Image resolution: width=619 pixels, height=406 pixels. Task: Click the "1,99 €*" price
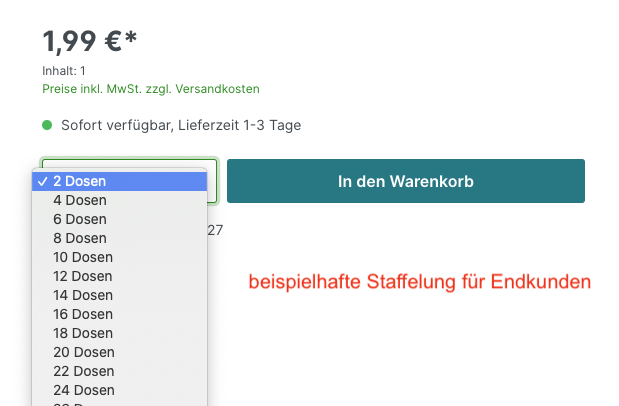(x=90, y=42)
